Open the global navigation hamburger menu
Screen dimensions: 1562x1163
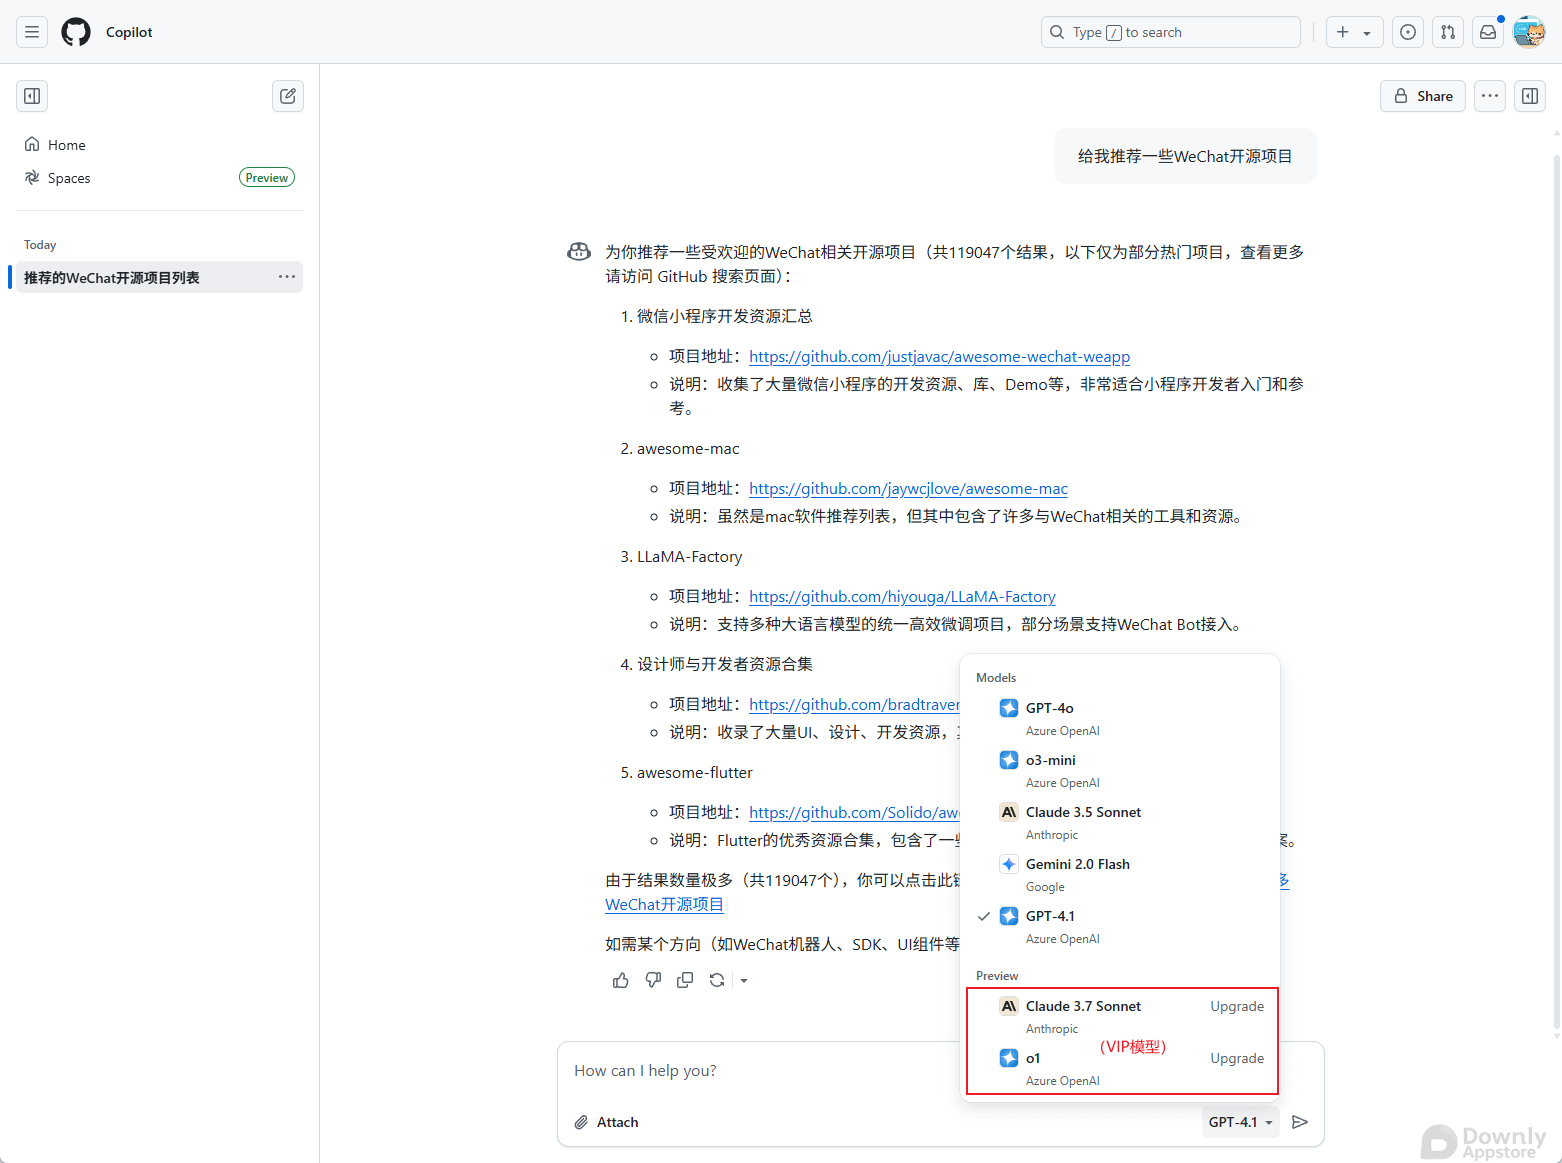tap(32, 32)
